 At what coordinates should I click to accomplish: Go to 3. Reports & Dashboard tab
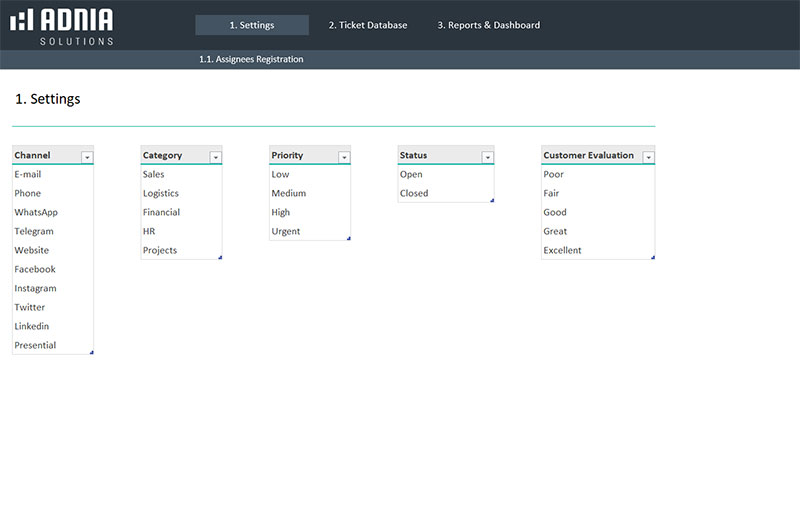coord(488,25)
